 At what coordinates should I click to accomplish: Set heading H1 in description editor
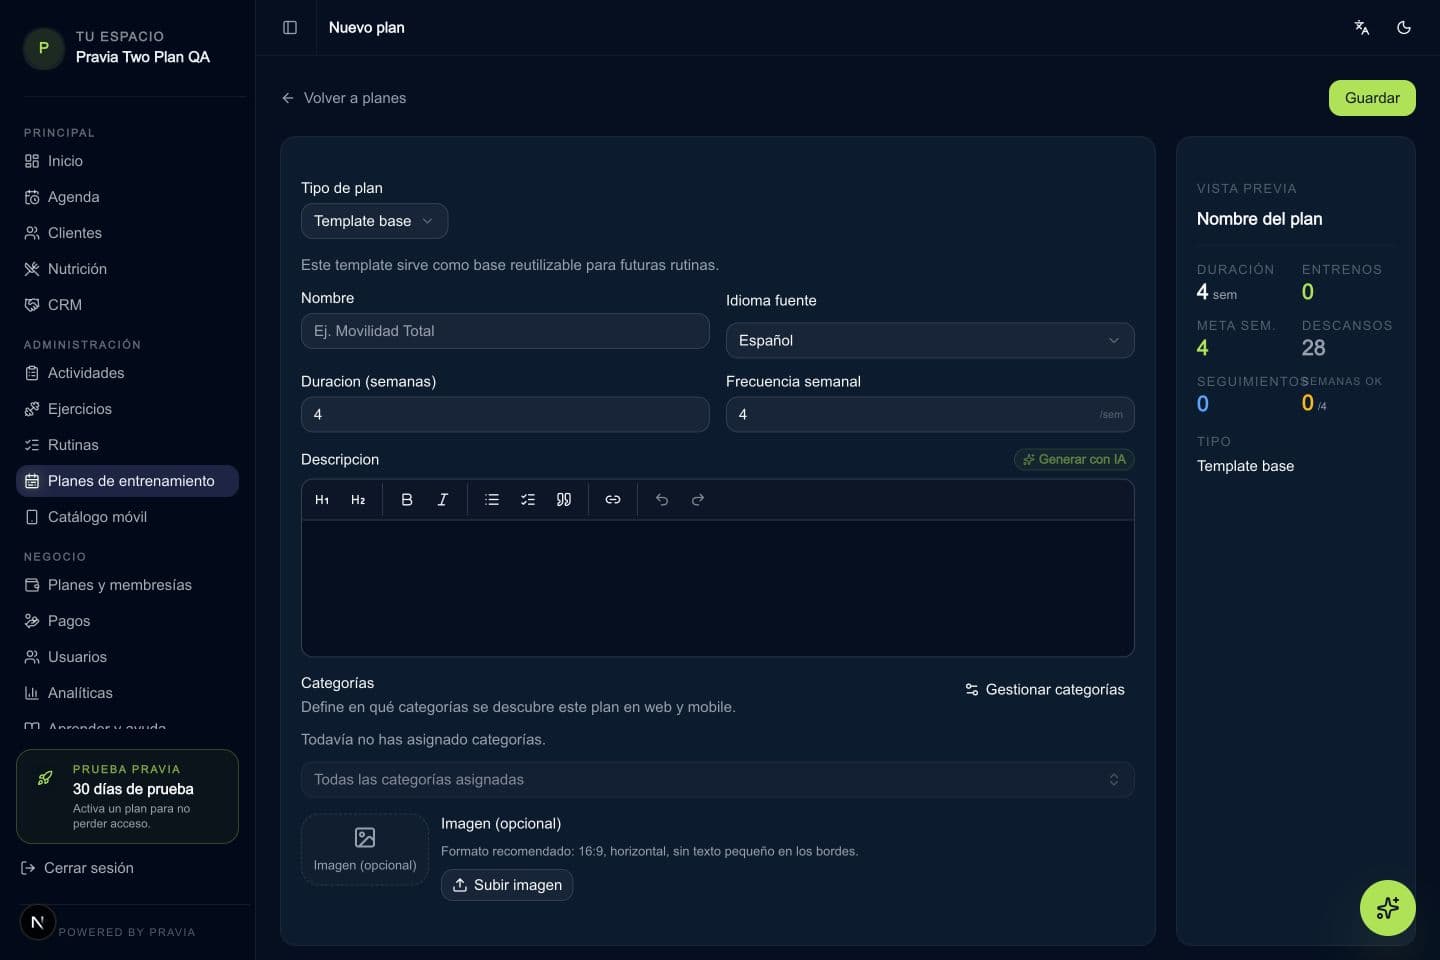(322, 500)
